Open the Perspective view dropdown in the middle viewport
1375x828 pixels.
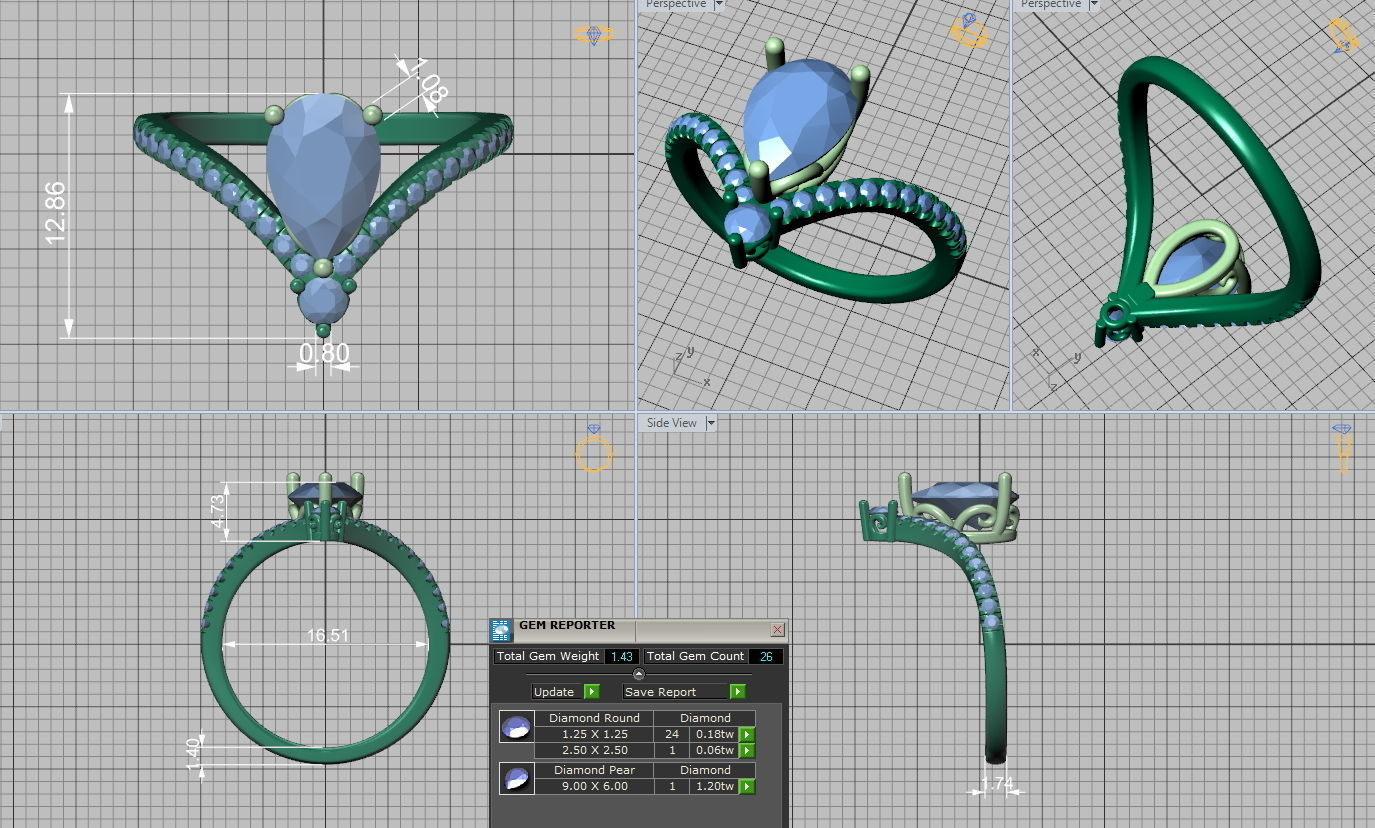[717, 5]
